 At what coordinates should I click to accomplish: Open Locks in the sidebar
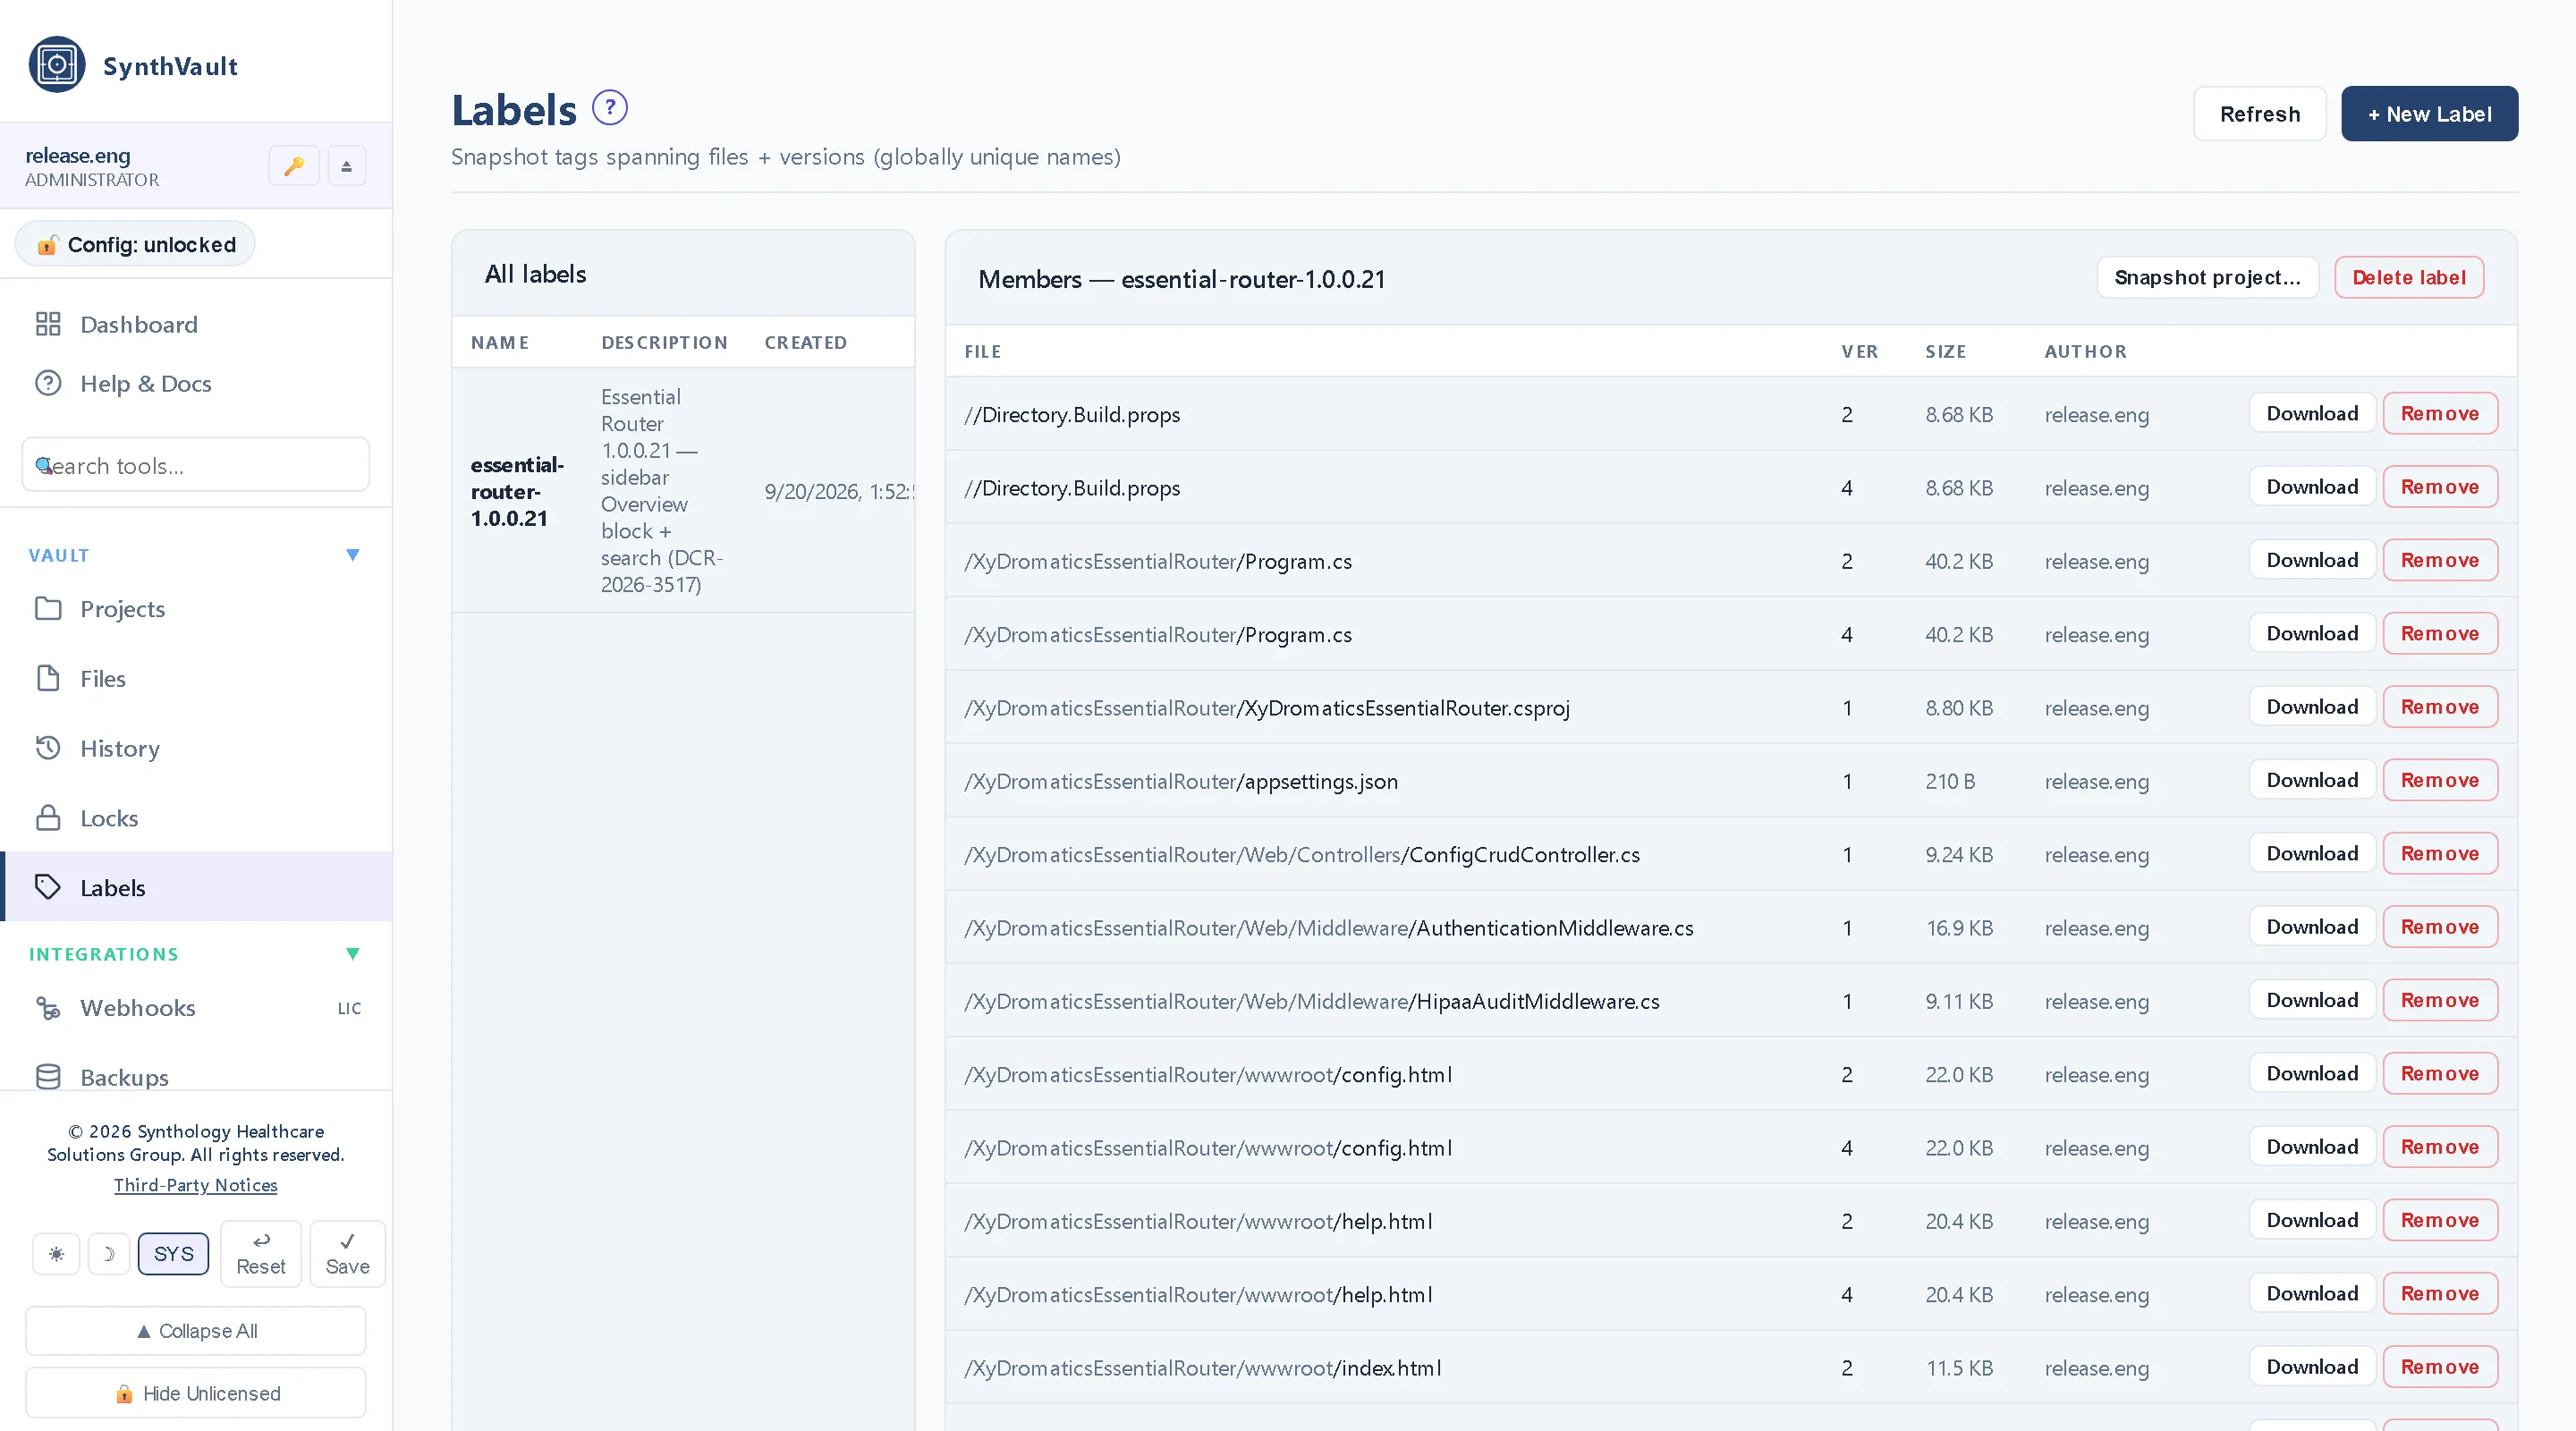(196, 818)
